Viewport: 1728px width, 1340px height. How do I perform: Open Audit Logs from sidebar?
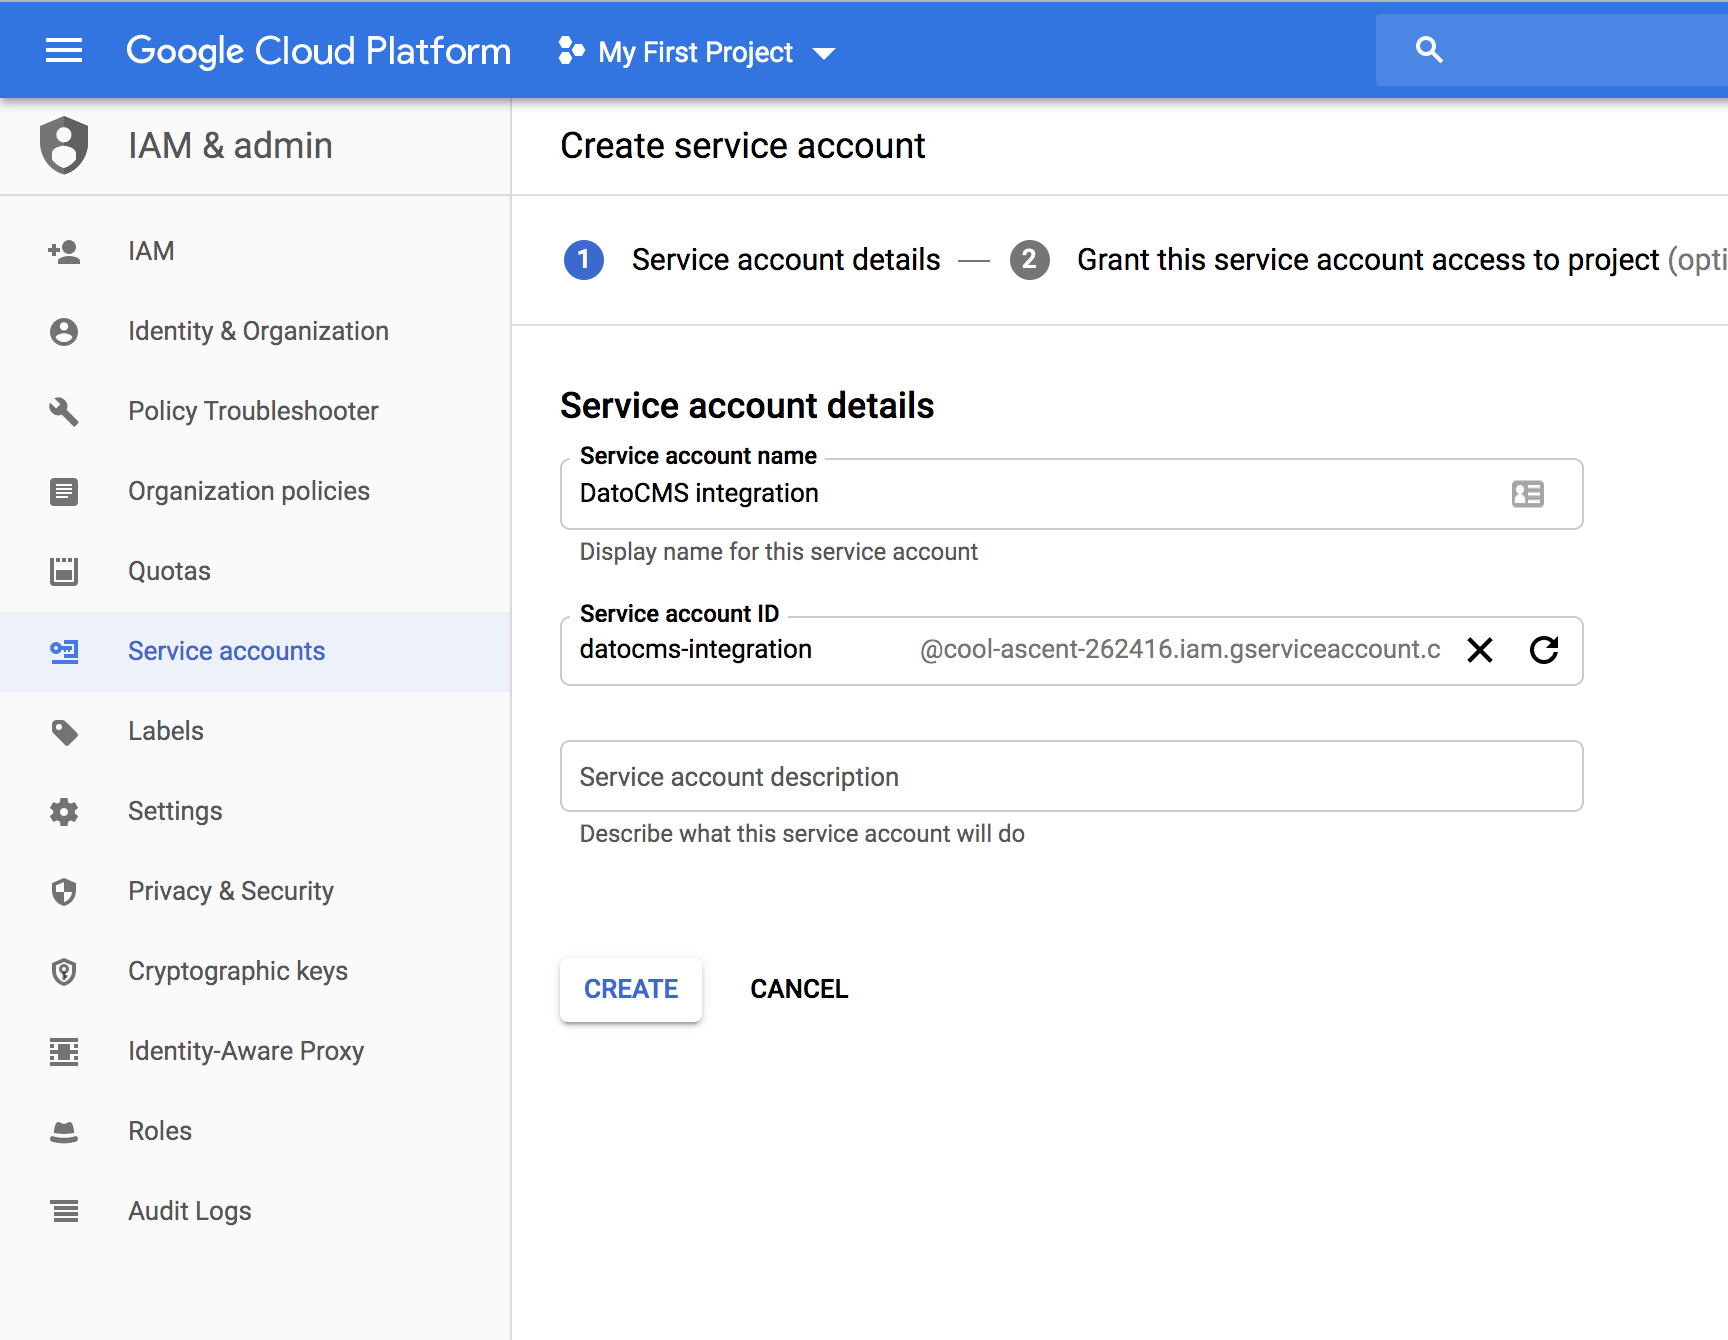190,1211
